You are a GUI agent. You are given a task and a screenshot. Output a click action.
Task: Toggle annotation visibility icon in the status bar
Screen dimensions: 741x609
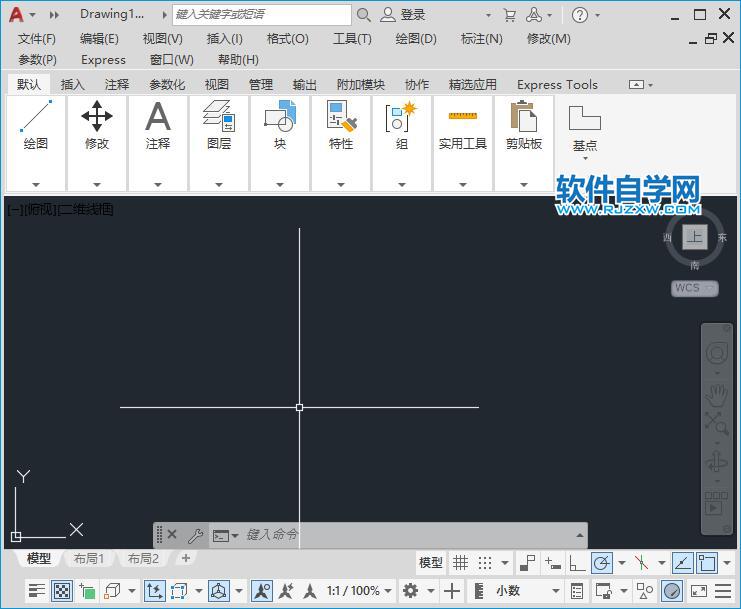[x=262, y=591]
